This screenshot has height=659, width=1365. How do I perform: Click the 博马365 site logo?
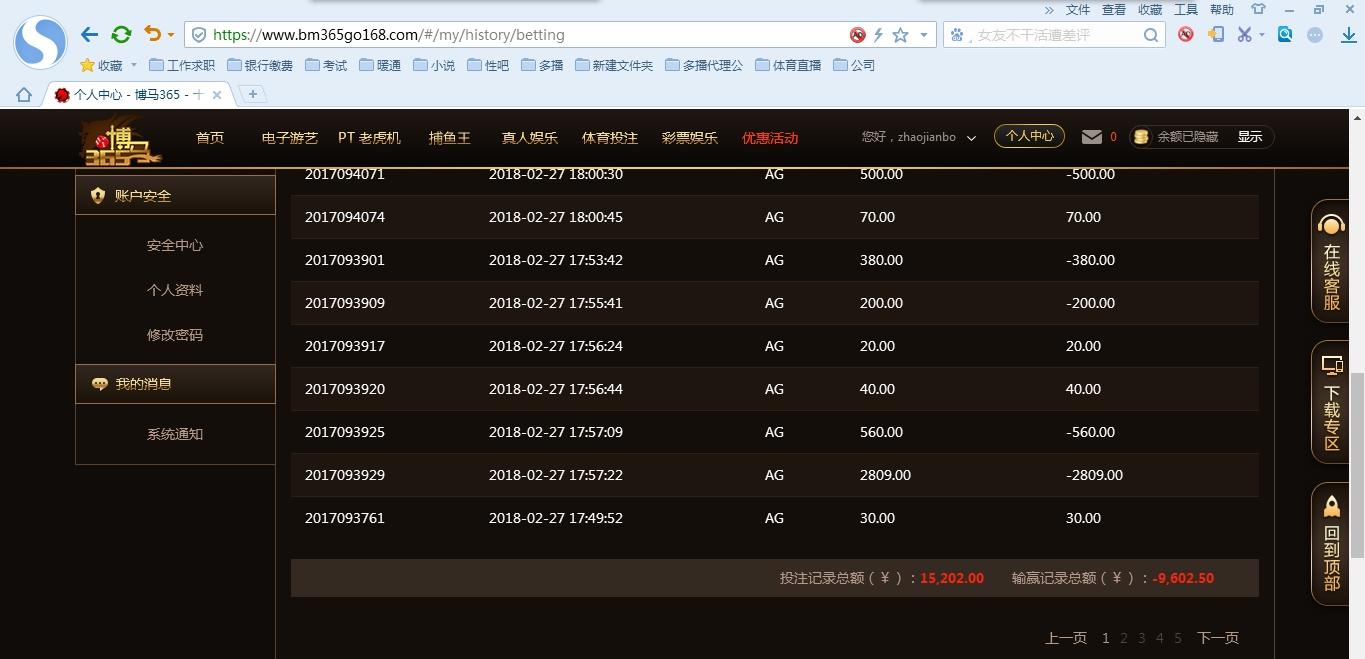tap(120, 140)
